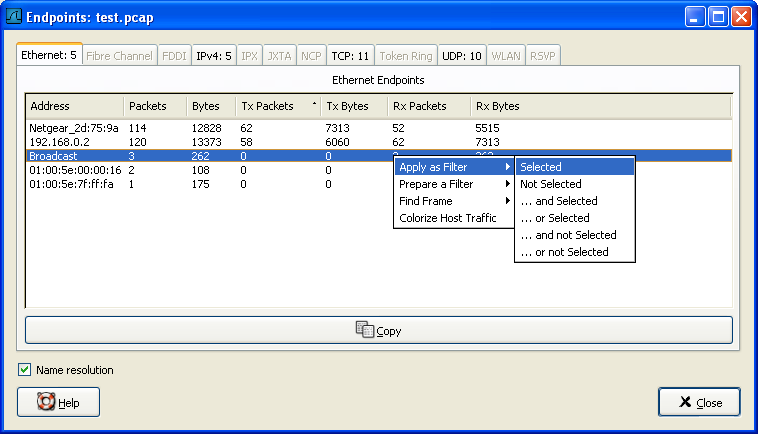Open the IPv4: 5 tab
The image size is (758, 434).
point(214,56)
